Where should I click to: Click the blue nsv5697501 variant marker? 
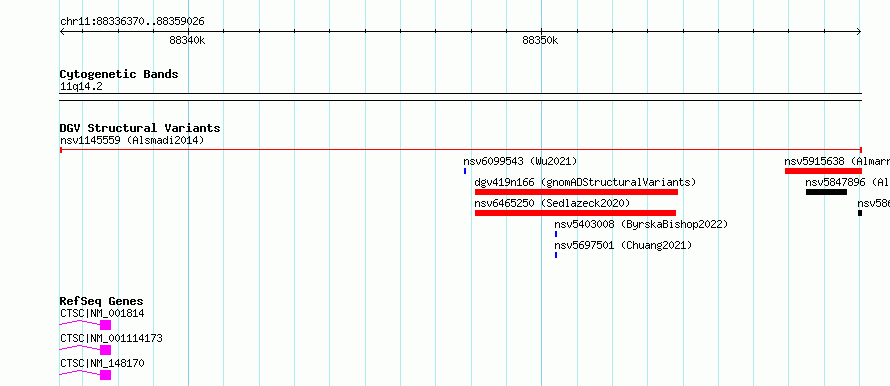pos(556,255)
